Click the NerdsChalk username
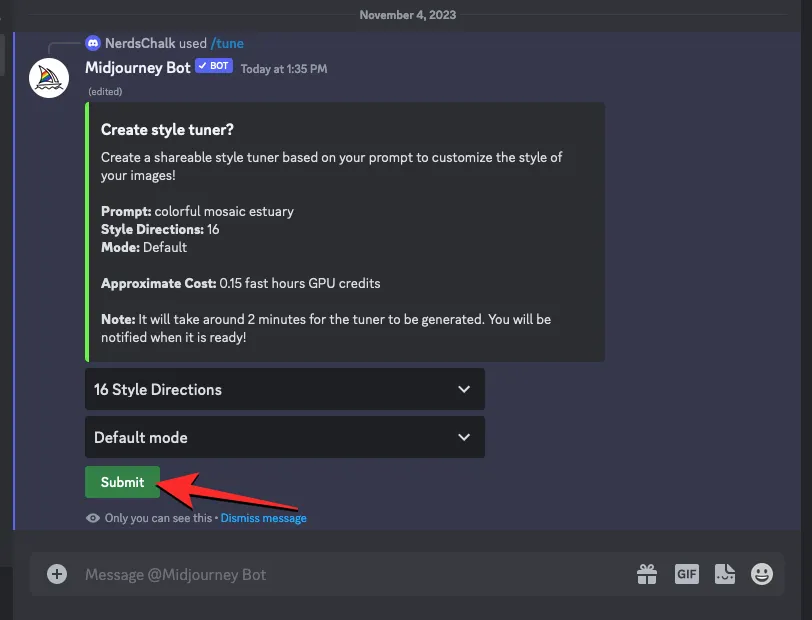 140,43
